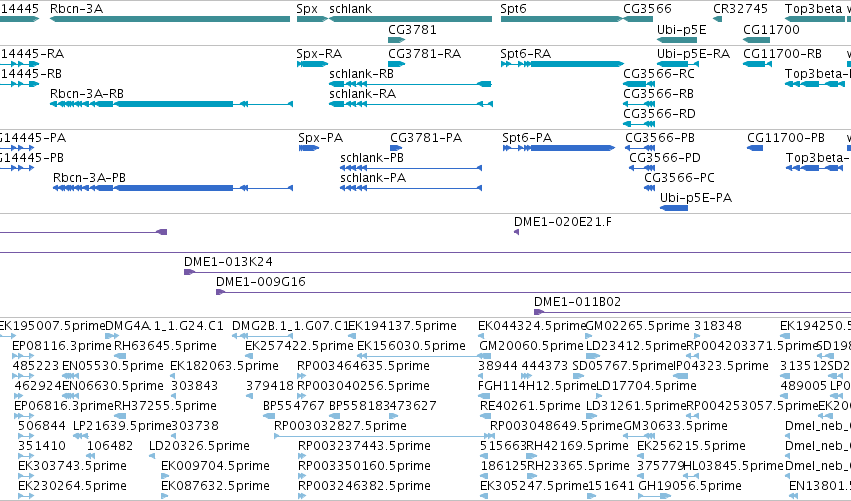
Task: Select the Spx-RA transcript
Action: [312, 64]
